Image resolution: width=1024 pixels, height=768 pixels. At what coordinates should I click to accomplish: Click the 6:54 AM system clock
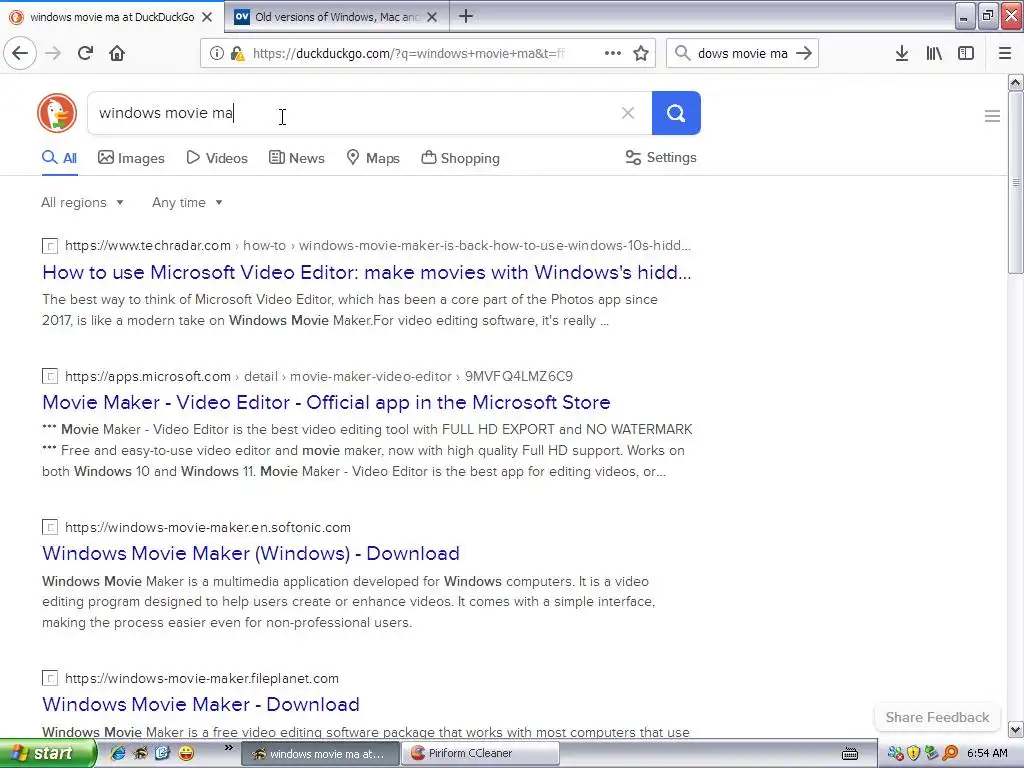coord(987,753)
